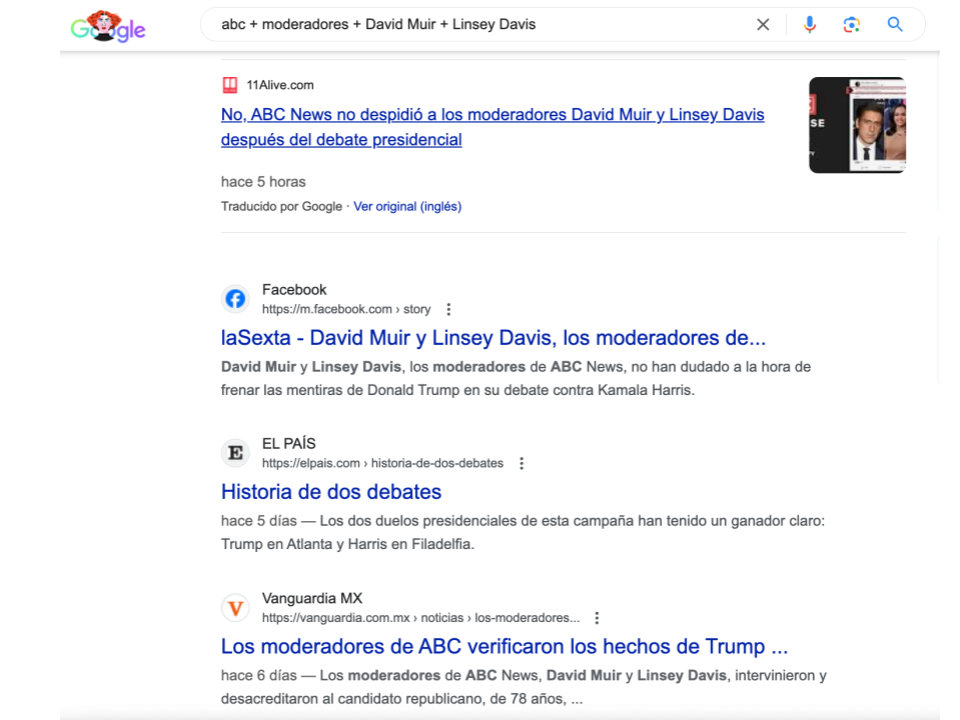Open 'Los moderadores de ABC verificaron' result
This screenshot has width=960, height=720.
(504, 646)
